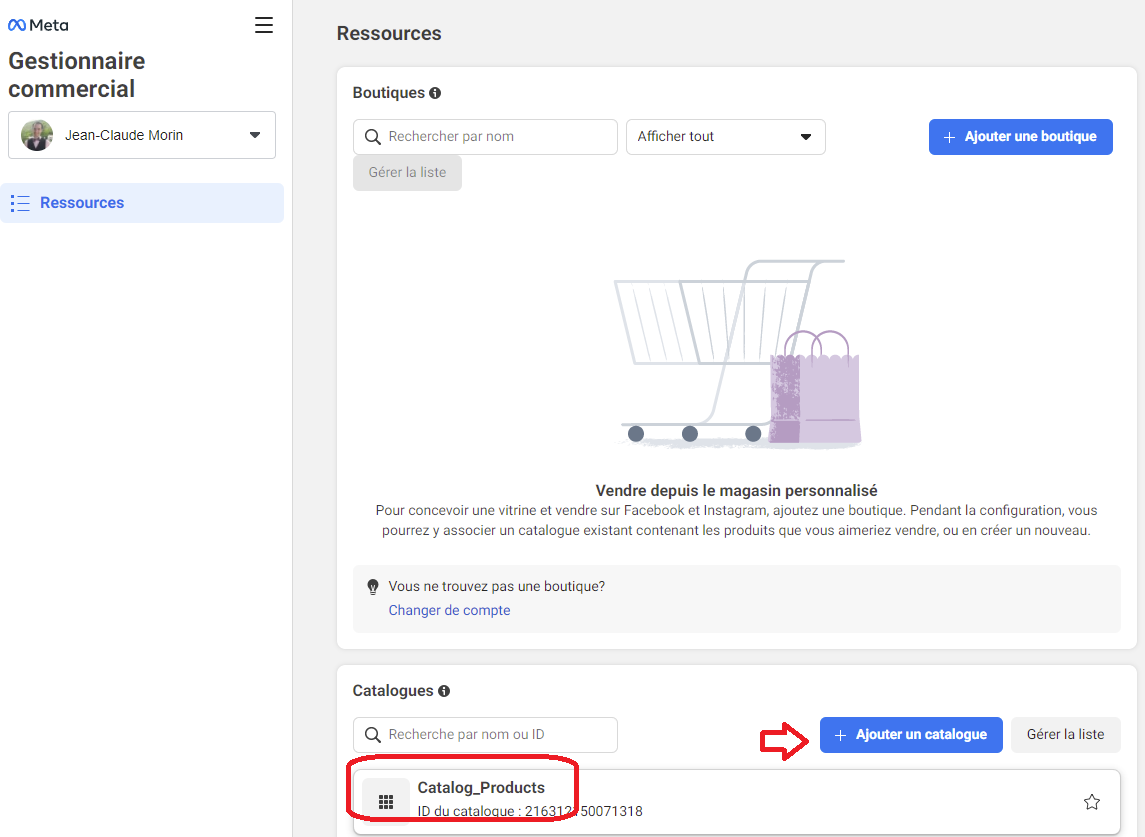The height and width of the screenshot is (837, 1145).
Task: Click the Meta logo
Action: point(38,25)
